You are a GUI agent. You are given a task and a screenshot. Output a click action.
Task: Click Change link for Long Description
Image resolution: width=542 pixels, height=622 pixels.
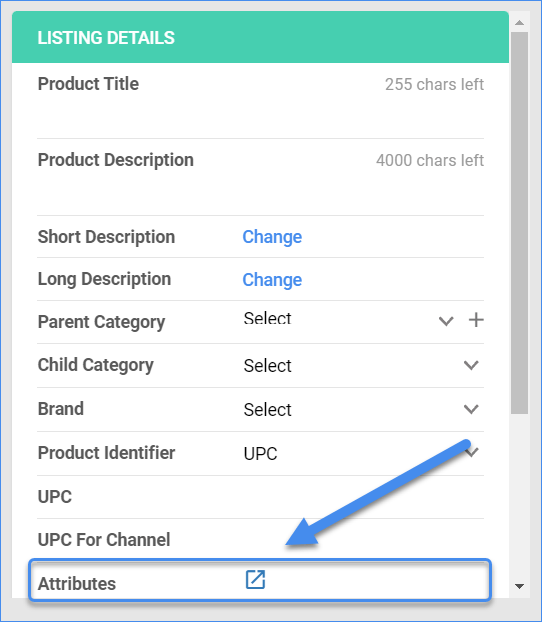click(x=272, y=280)
